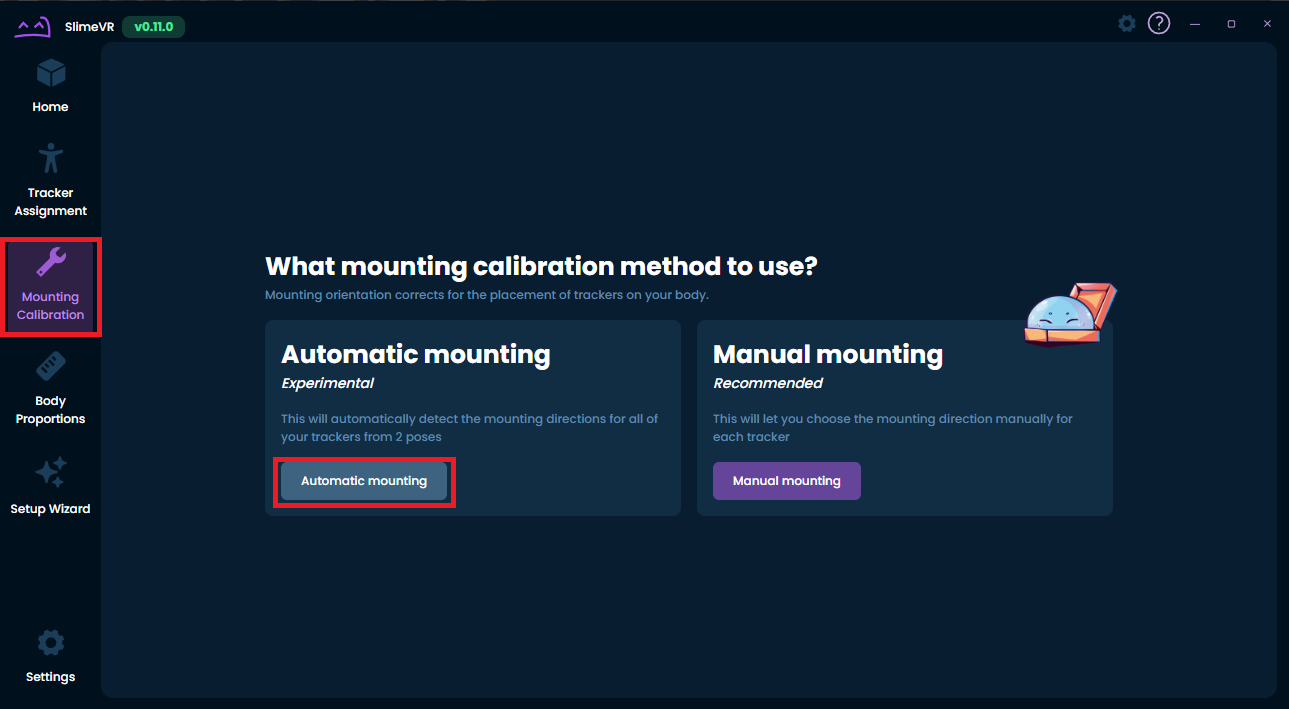The image size is (1289, 709).
Task: Close the SlimeVR window
Action: click(x=1267, y=24)
